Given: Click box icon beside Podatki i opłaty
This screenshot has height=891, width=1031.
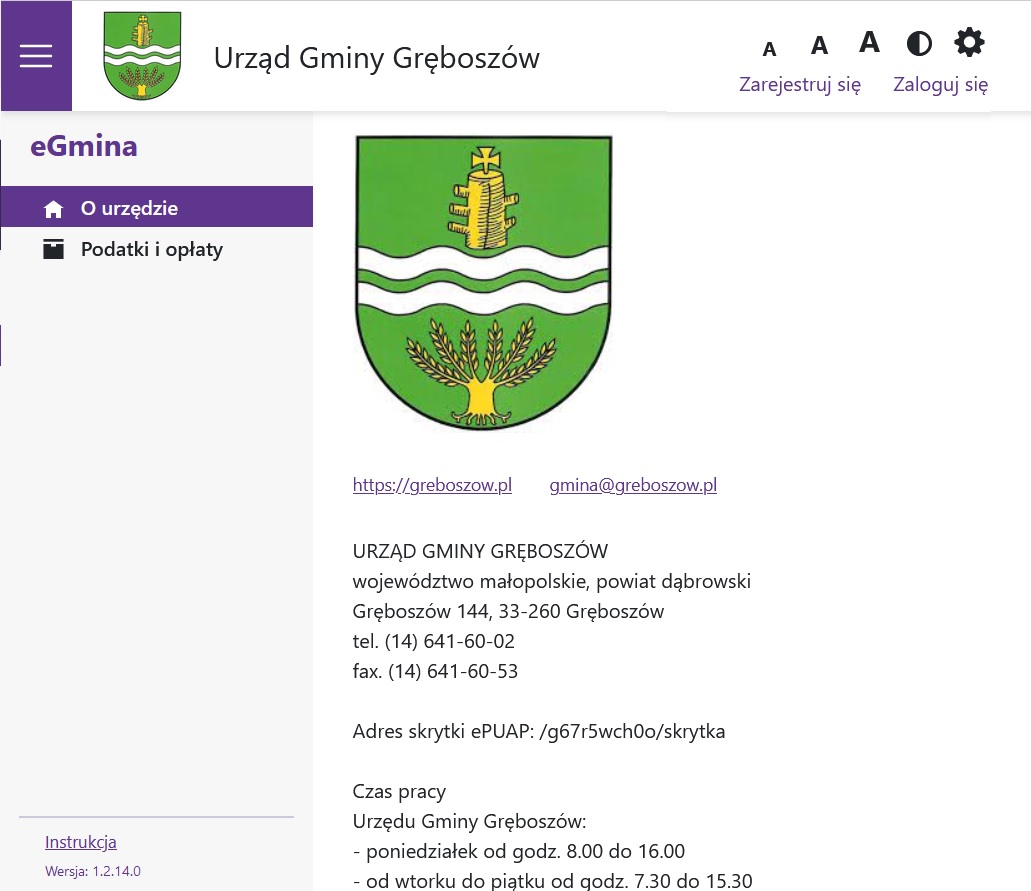Looking at the screenshot, I should click(53, 249).
